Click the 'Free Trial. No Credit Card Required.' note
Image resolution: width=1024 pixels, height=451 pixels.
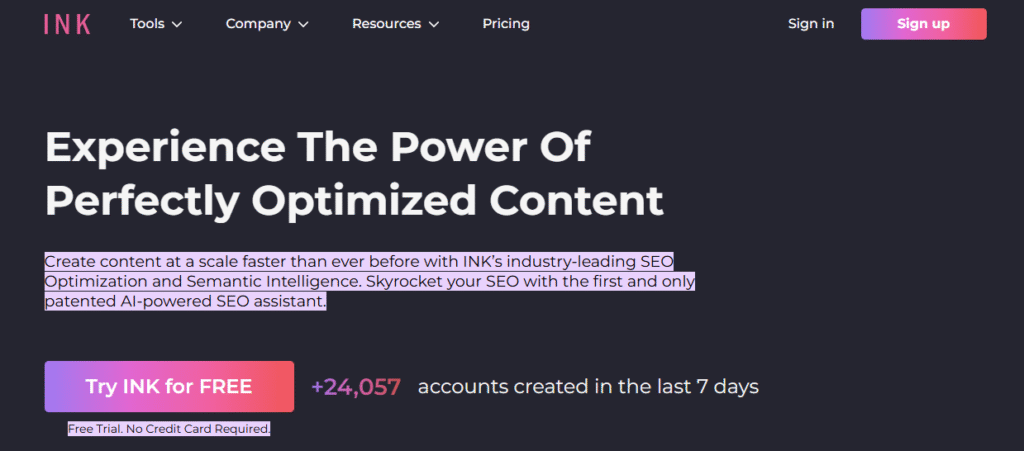coord(169,429)
